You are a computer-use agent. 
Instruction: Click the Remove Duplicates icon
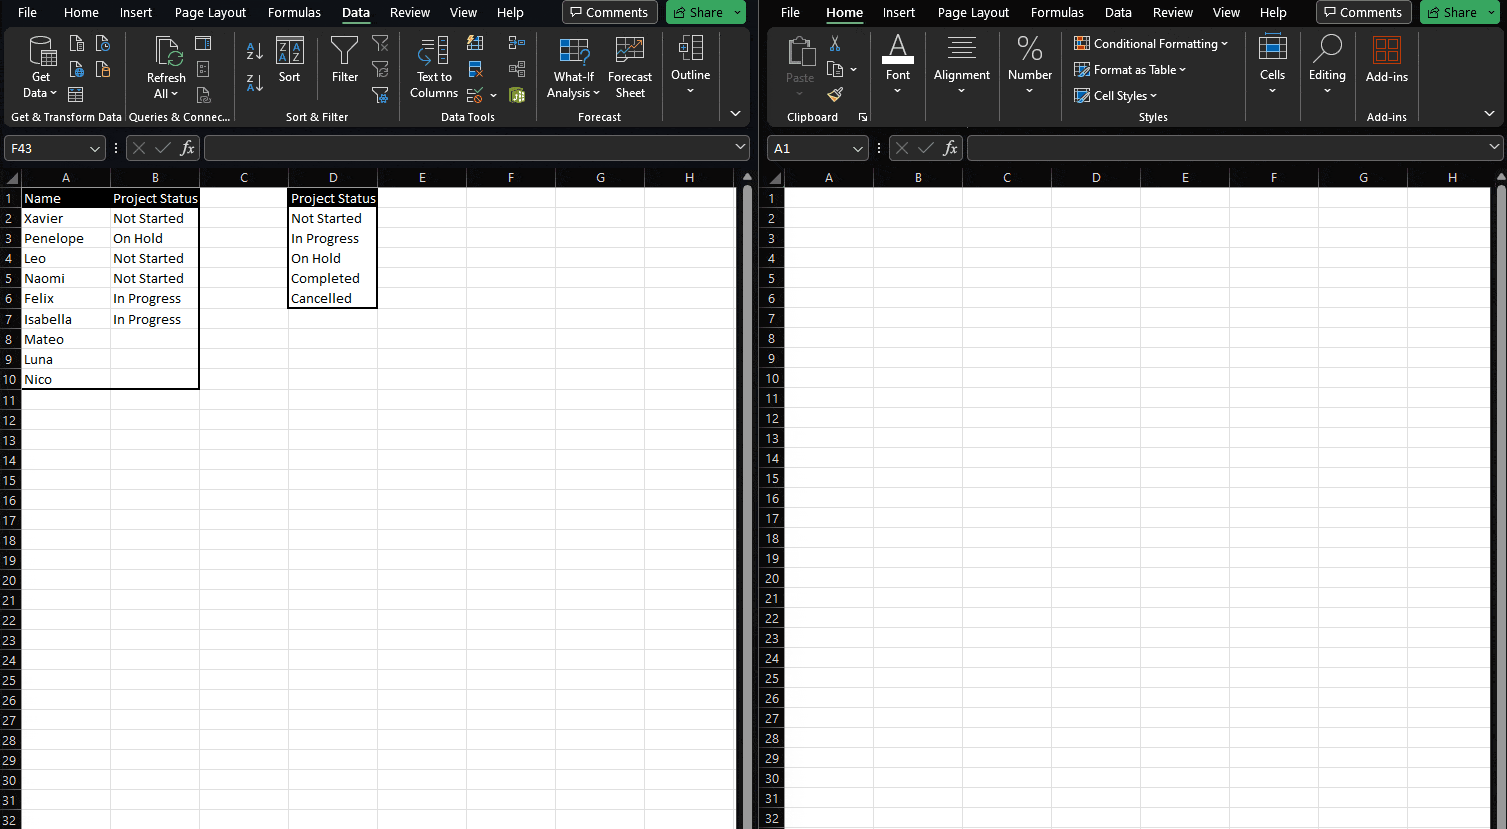click(x=475, y=69)
